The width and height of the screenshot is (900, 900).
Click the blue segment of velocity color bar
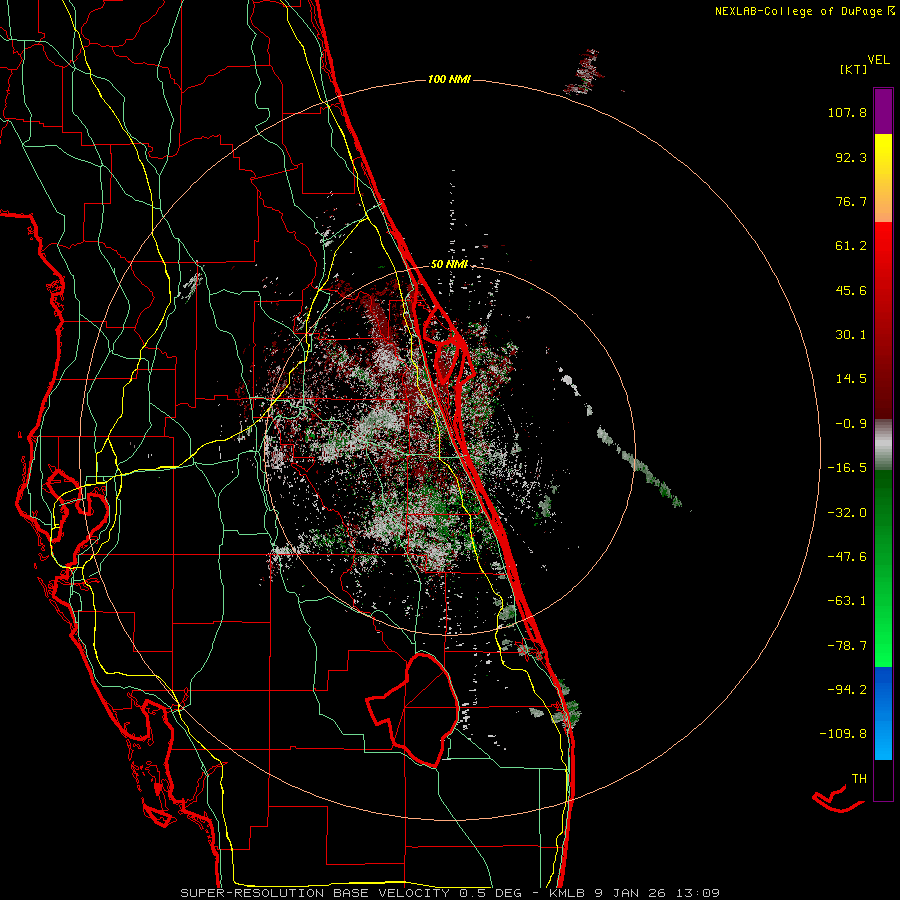click(883, 713)
